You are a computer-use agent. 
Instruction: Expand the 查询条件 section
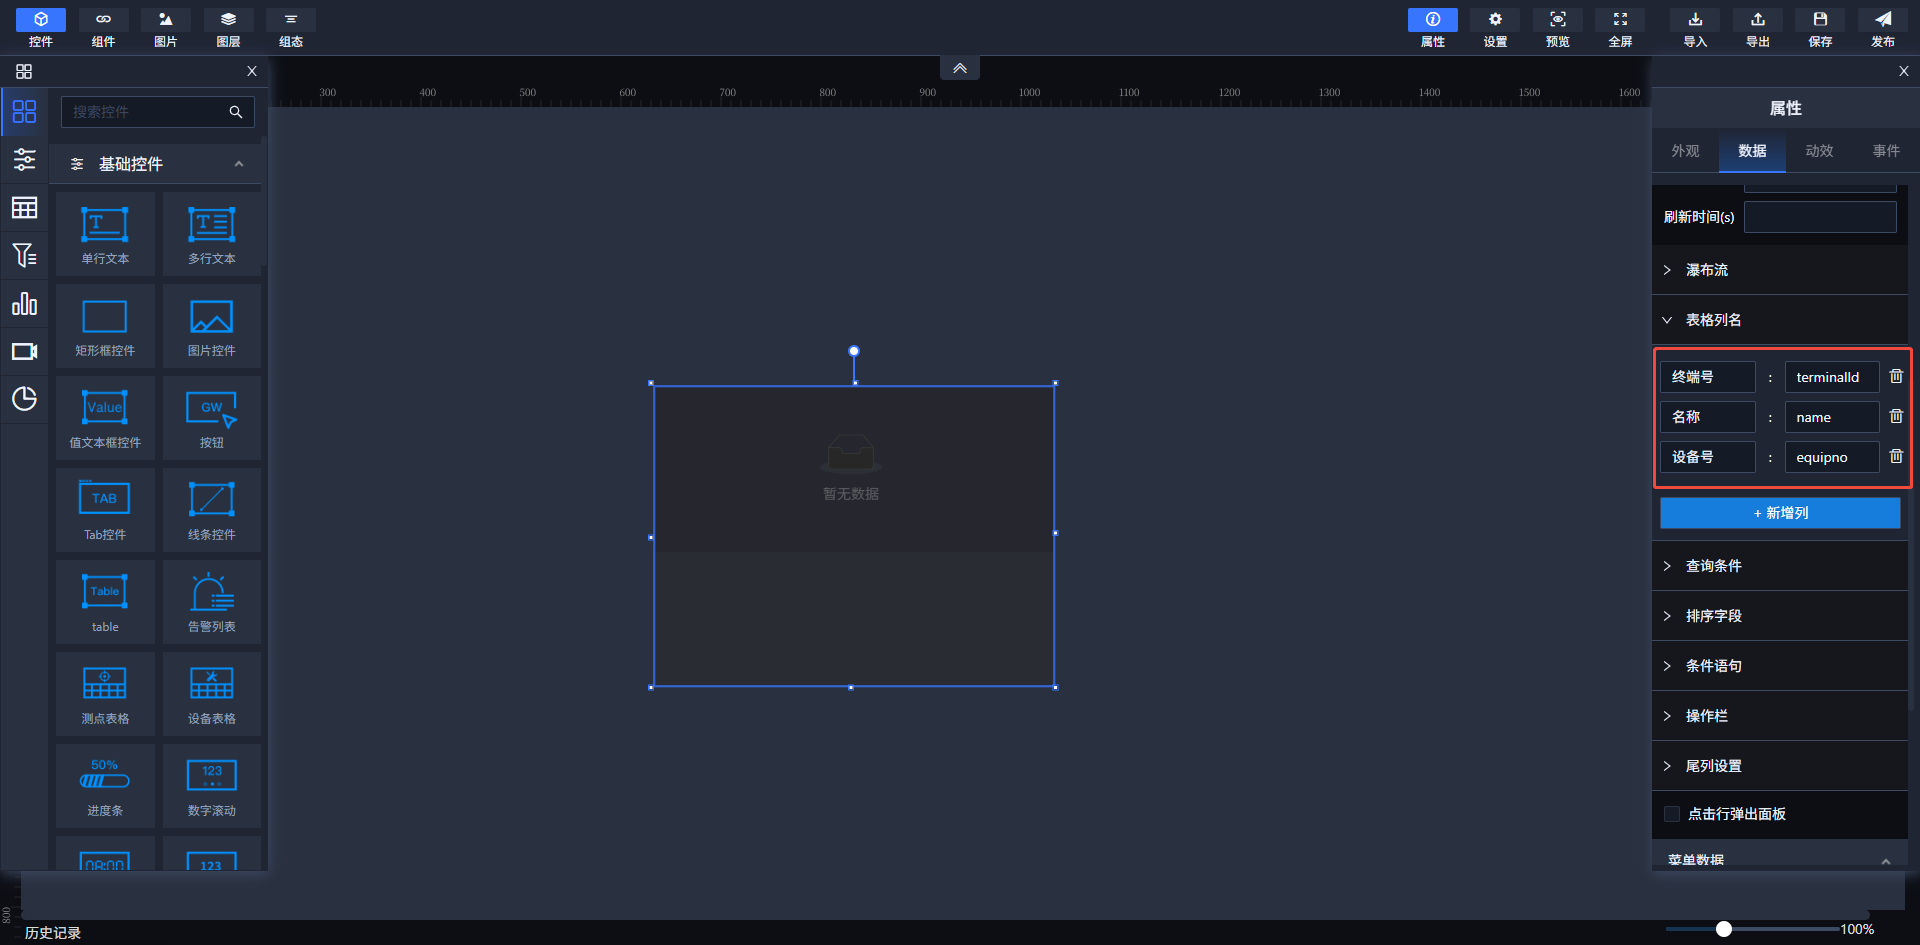pyautogui.click(x=1712, y=566)
